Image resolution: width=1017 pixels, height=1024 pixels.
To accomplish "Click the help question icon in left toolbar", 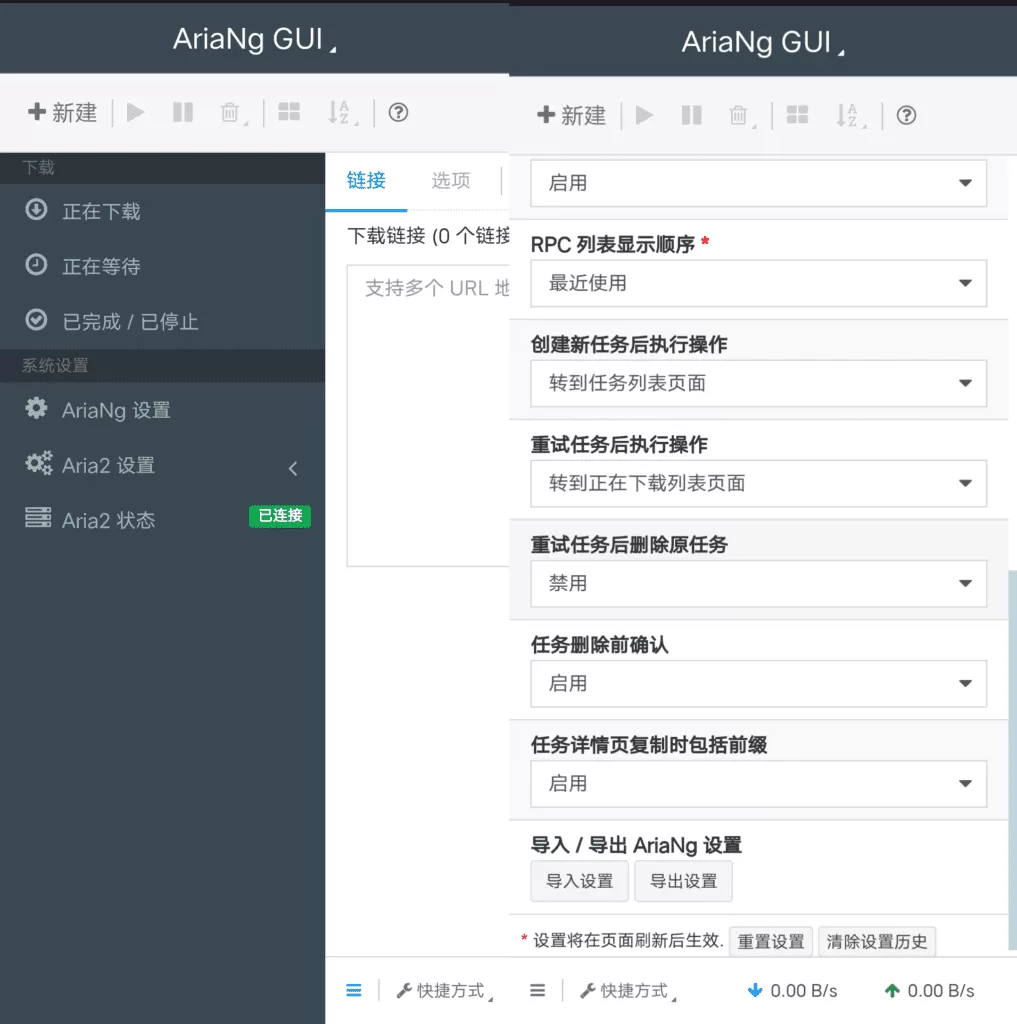I will pos(398,112).
